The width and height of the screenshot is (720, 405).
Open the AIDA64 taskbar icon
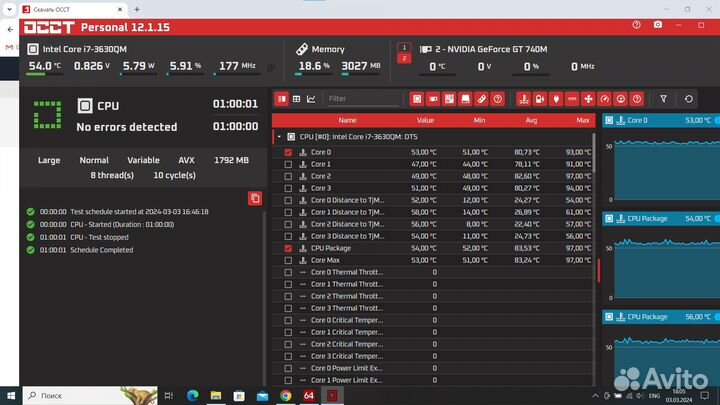309,395
